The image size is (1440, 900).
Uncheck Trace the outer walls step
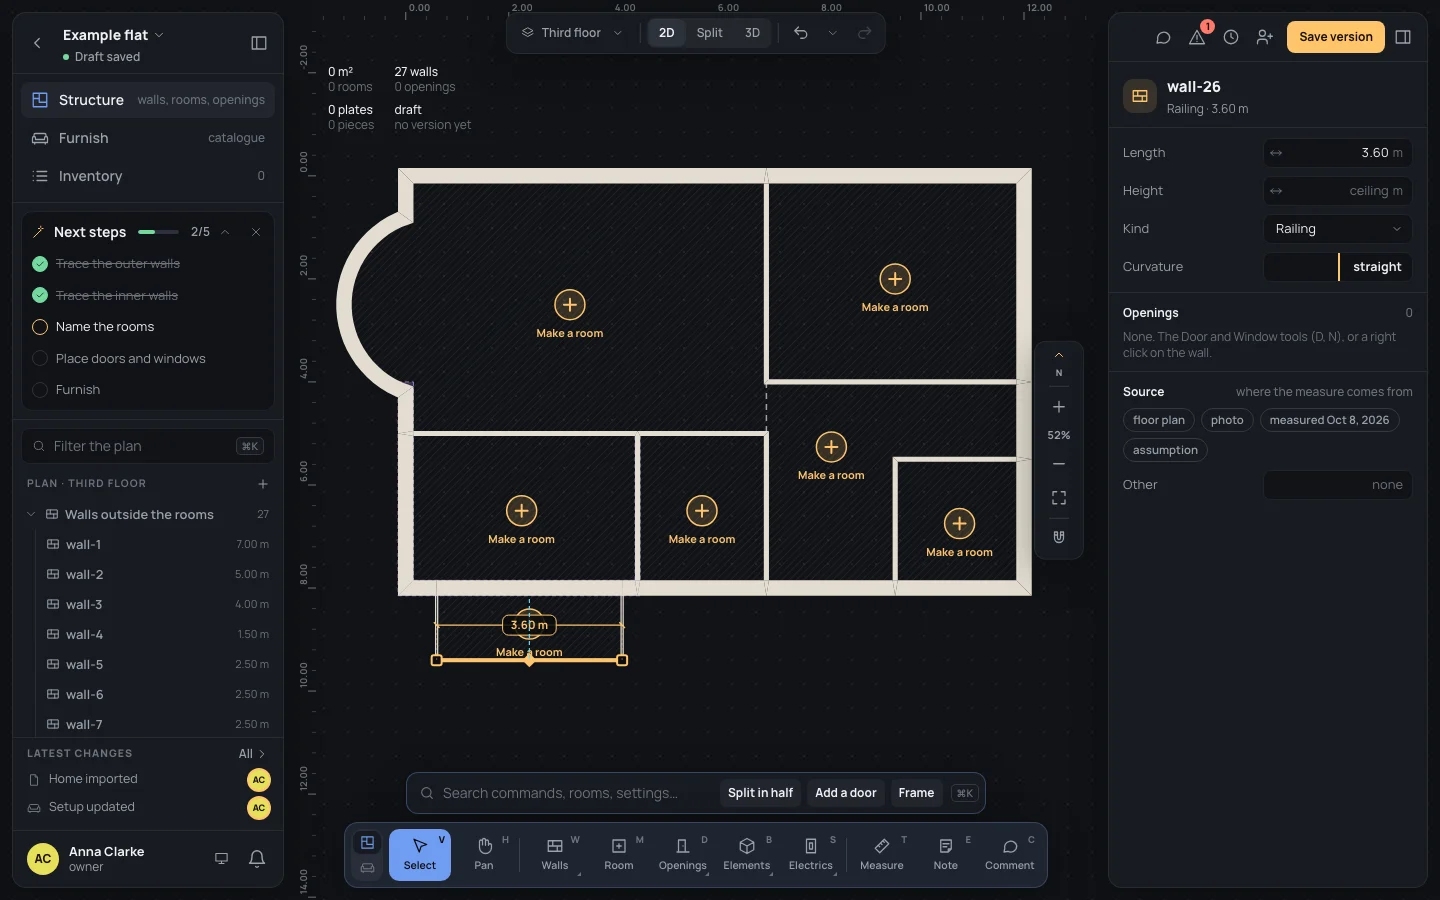[x=40, y=264]
